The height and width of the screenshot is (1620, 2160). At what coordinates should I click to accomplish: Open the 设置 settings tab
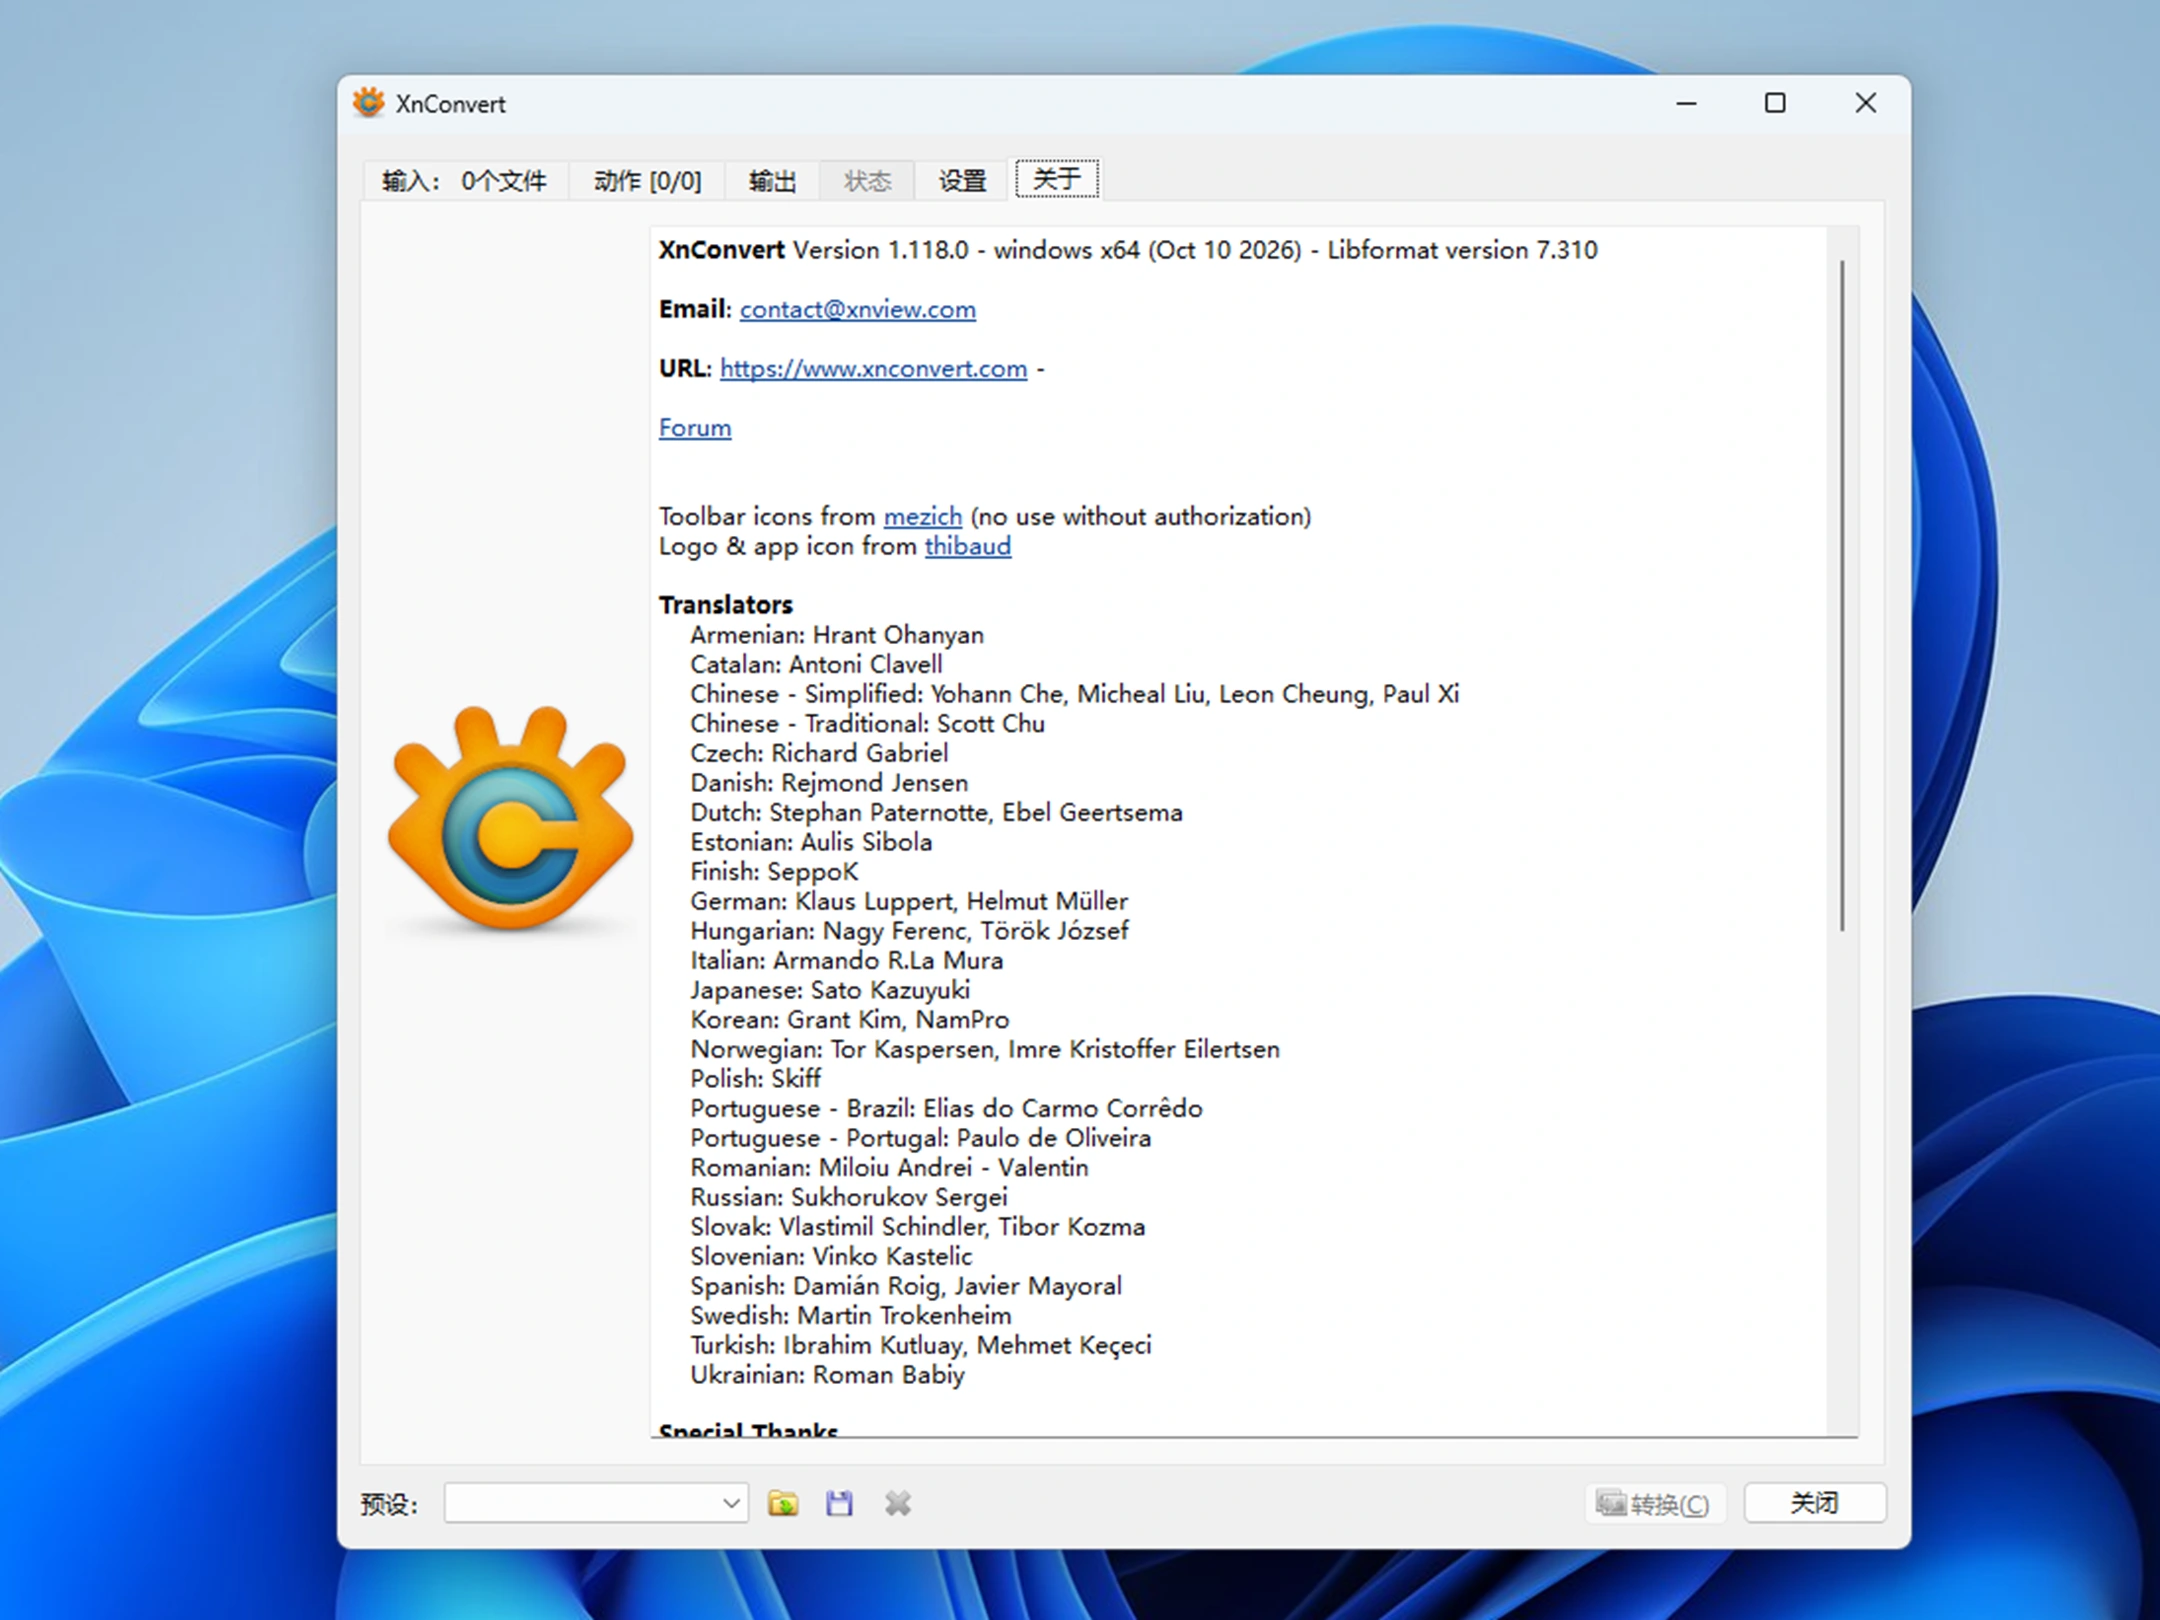962,181
